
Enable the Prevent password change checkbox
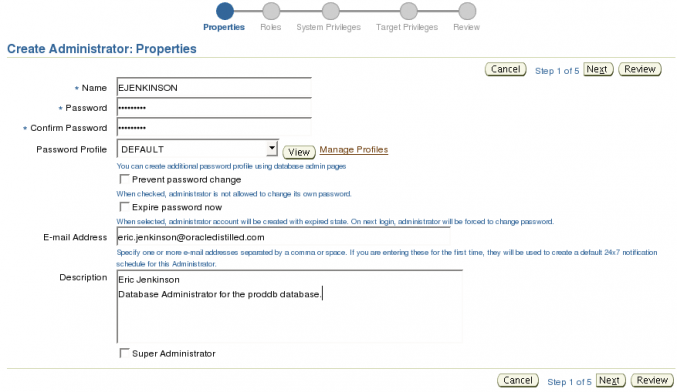(124, 179)
